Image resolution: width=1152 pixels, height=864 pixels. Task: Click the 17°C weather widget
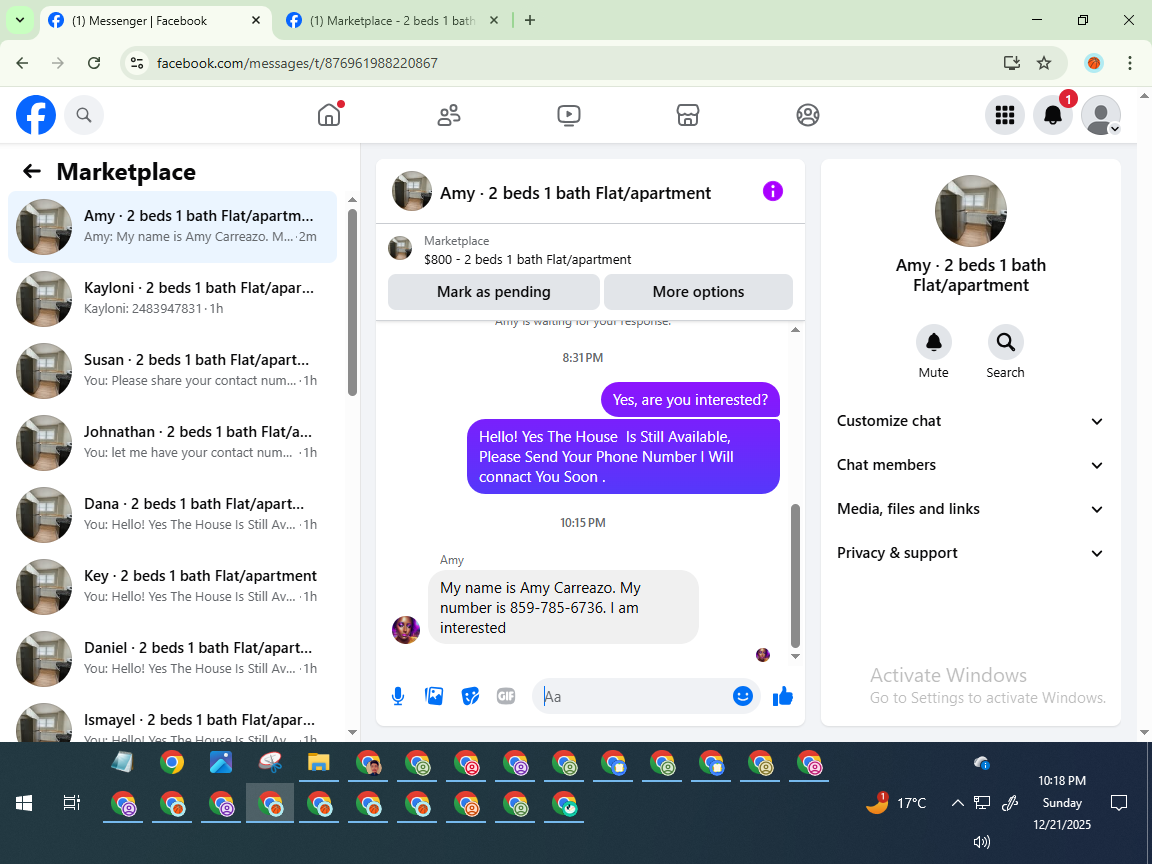pyautogui.click(x=896, y=802)
